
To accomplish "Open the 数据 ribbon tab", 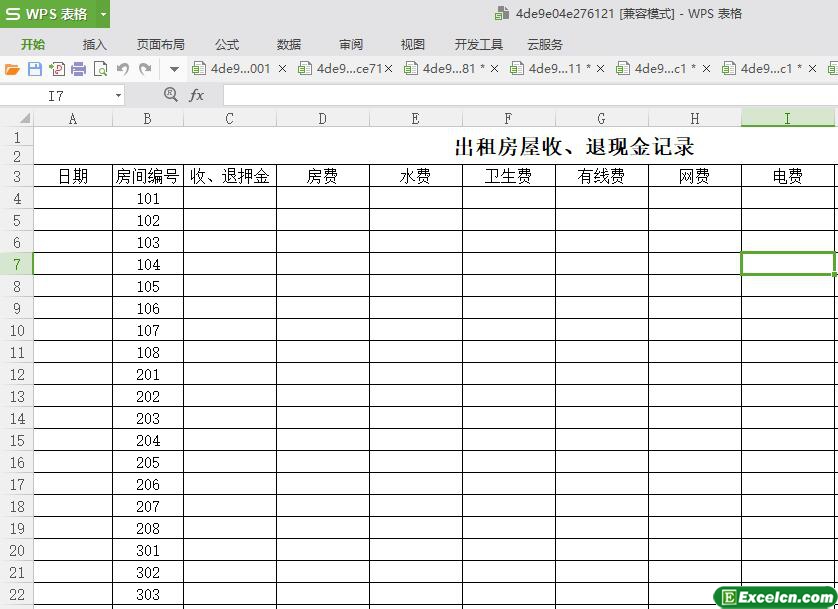I will 289,44.
